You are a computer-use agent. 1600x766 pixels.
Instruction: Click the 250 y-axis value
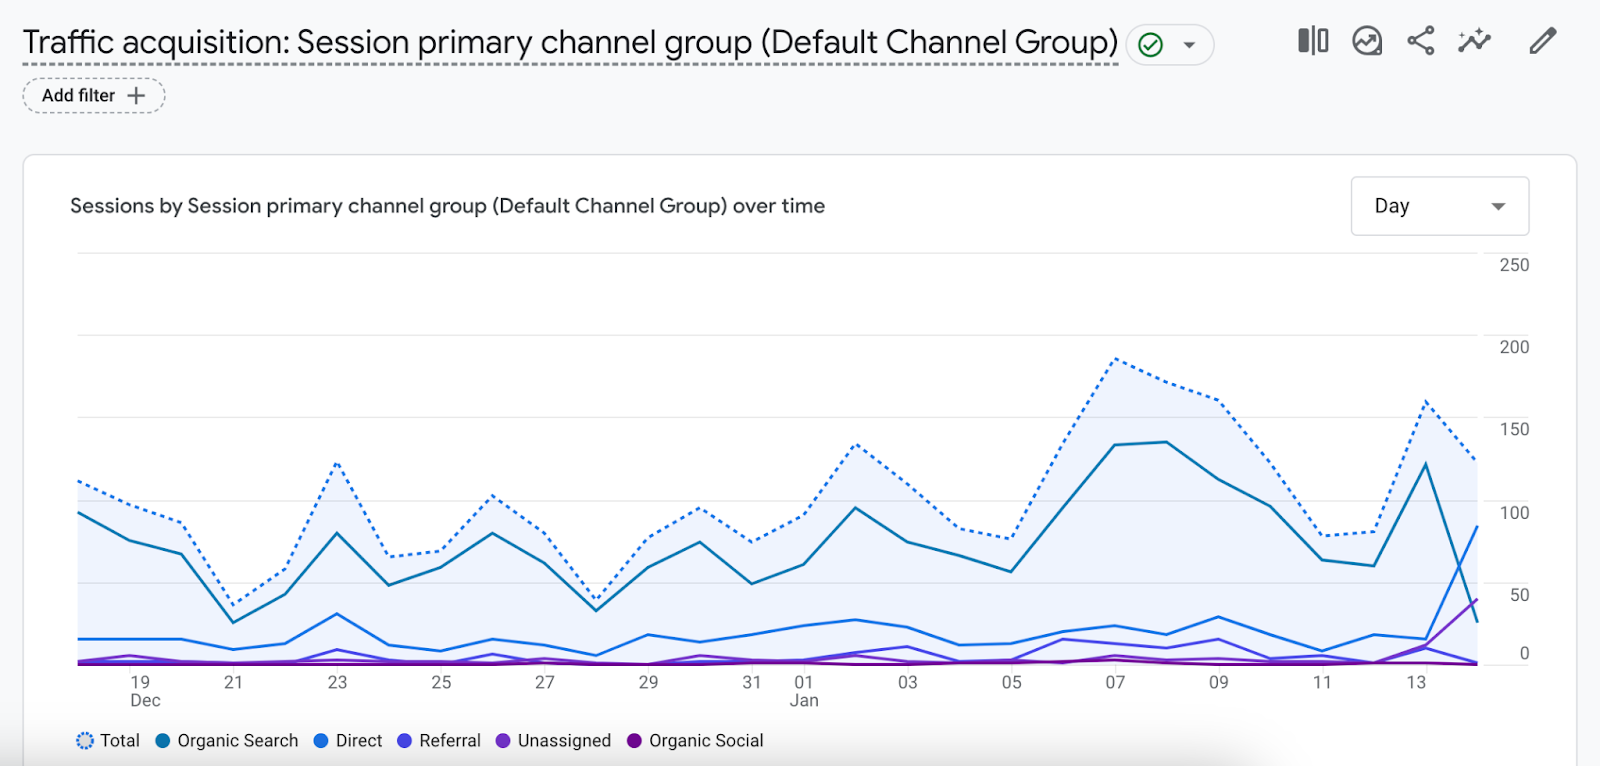[x=1514, y=265]
